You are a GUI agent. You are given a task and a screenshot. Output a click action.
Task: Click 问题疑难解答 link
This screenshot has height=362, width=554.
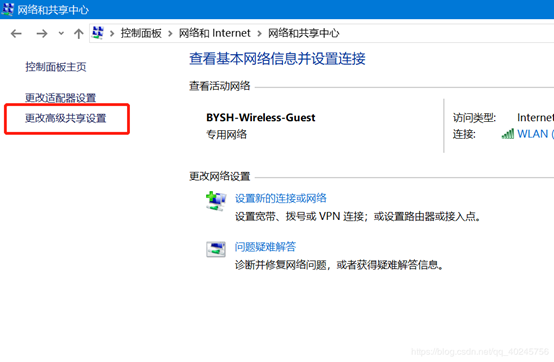coord(265,247)
